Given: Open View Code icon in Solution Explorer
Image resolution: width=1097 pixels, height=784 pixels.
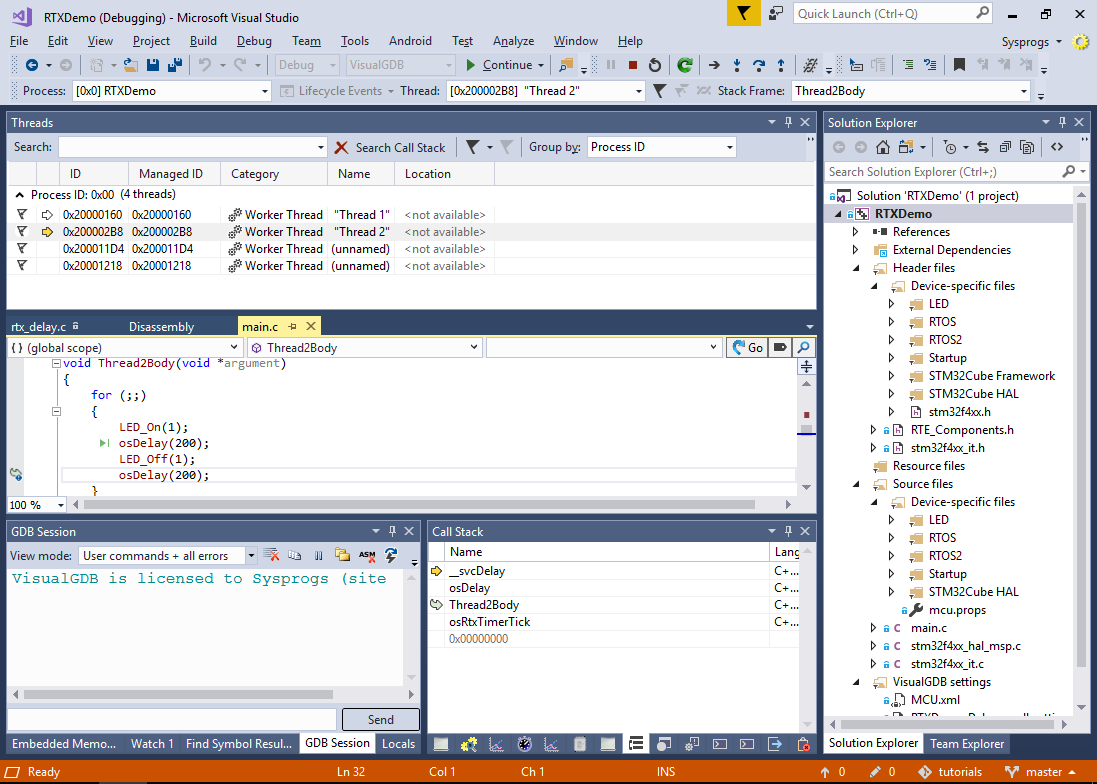Looking at the screenshot, I should 1057,147.
